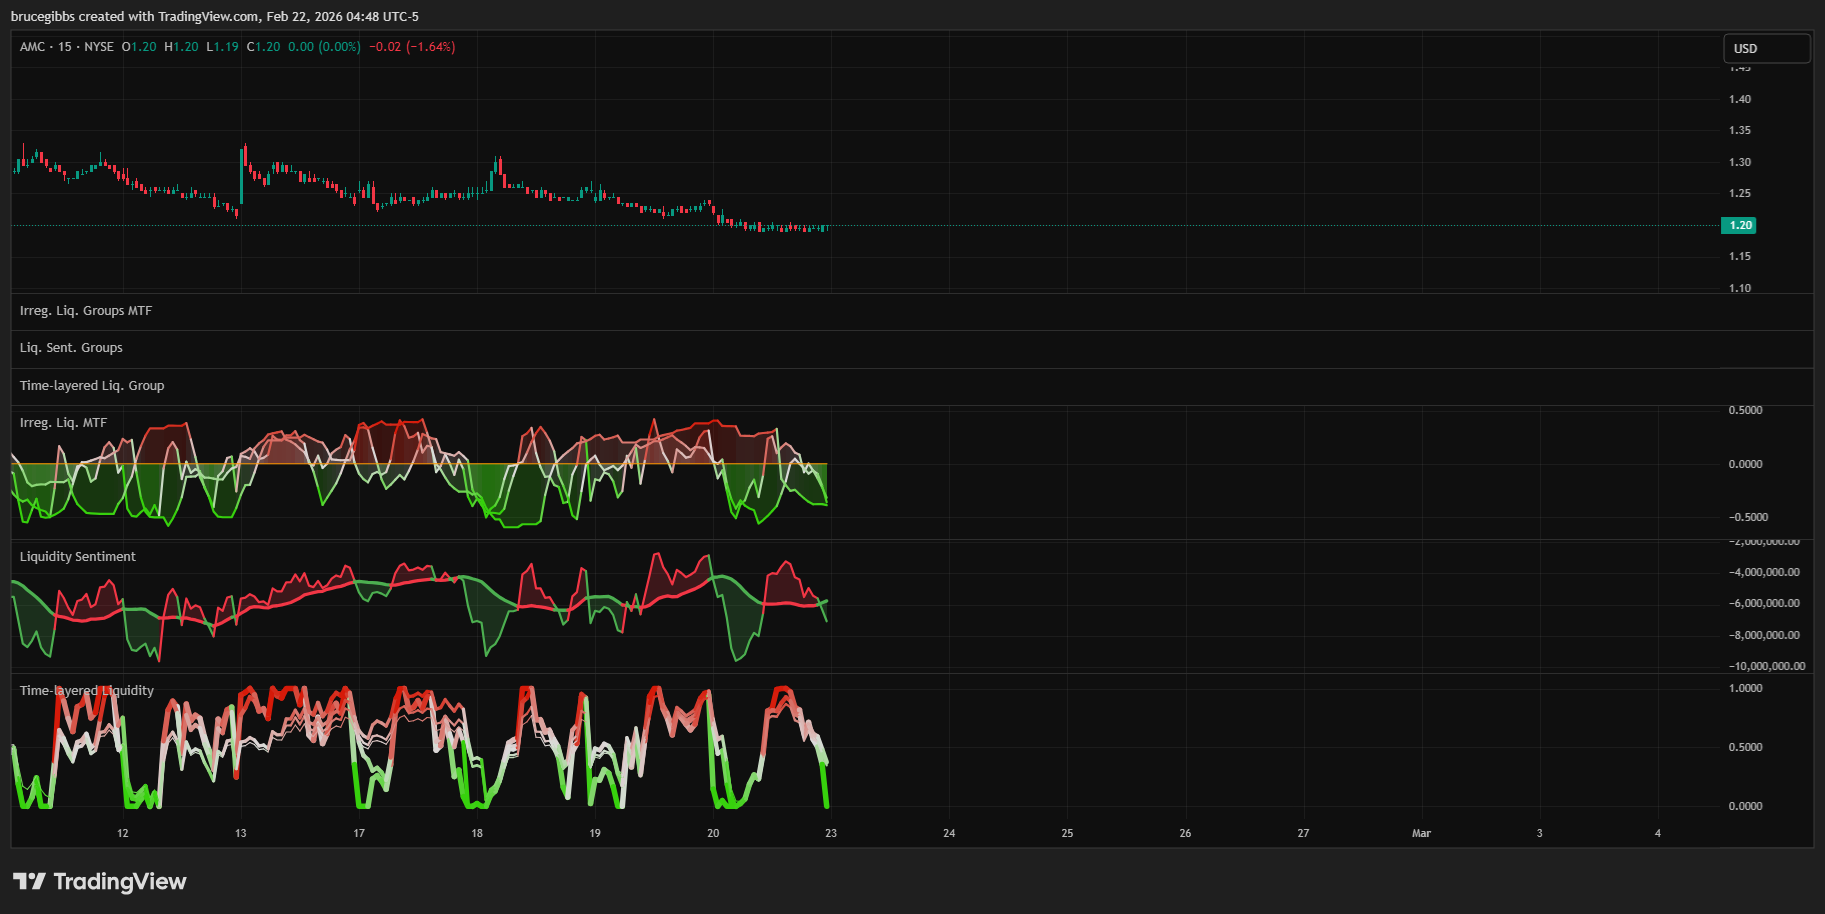Expand the Irreg. Liq. Groups MTF pane

point(86,311)
